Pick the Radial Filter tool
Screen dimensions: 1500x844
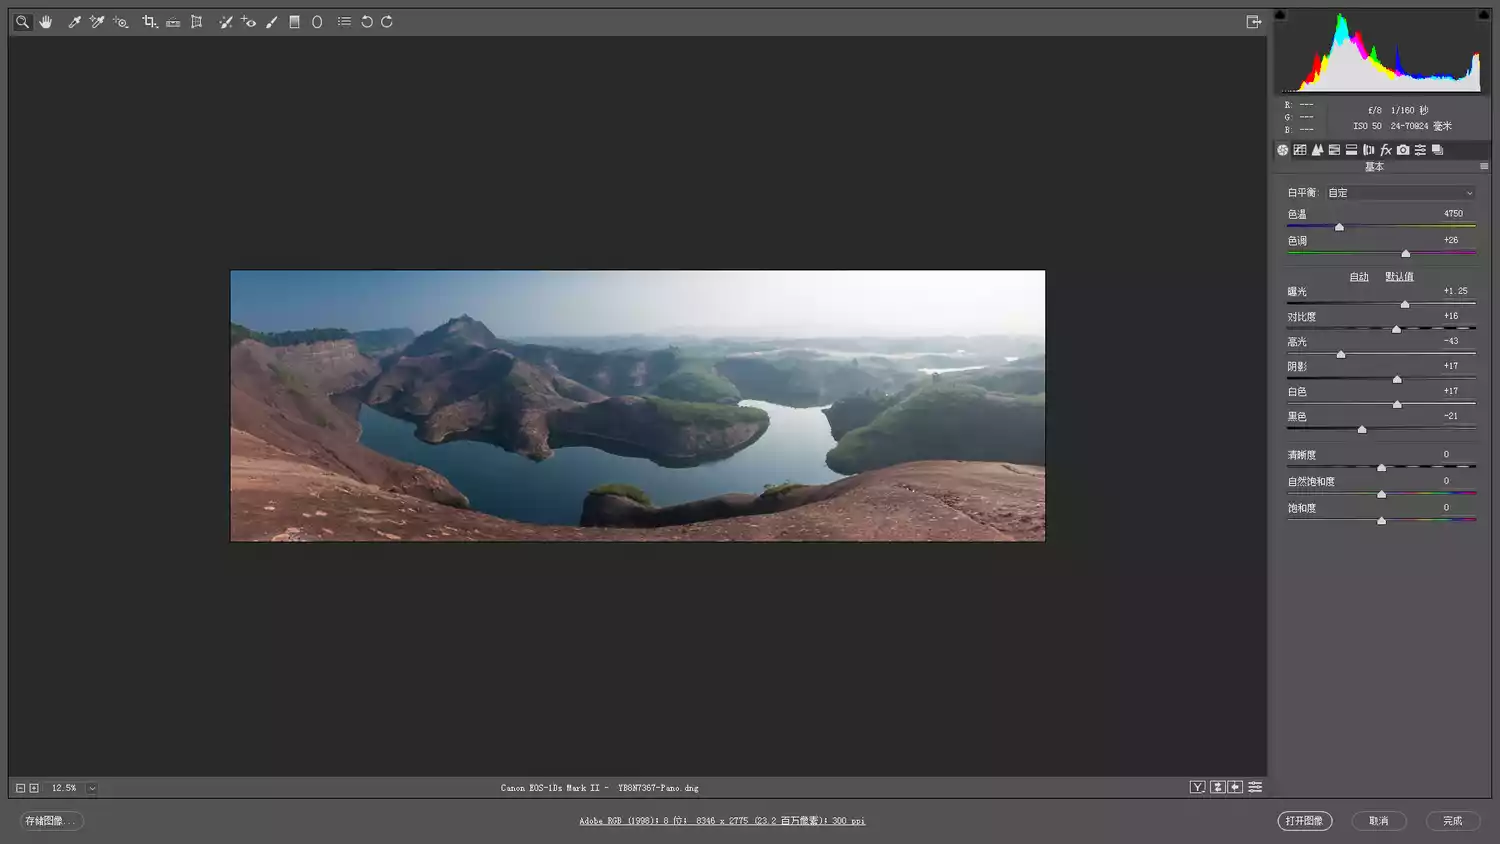coord(317,22)
